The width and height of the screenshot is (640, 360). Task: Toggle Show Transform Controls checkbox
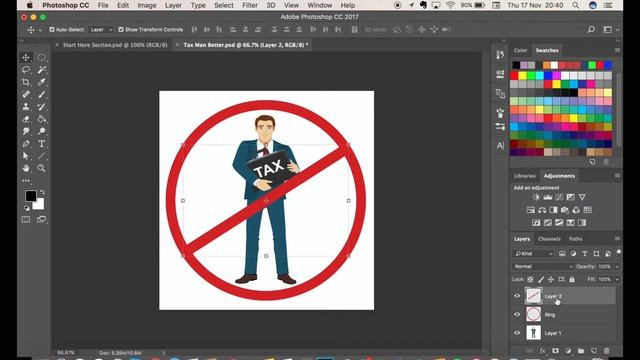click(121, 29)
